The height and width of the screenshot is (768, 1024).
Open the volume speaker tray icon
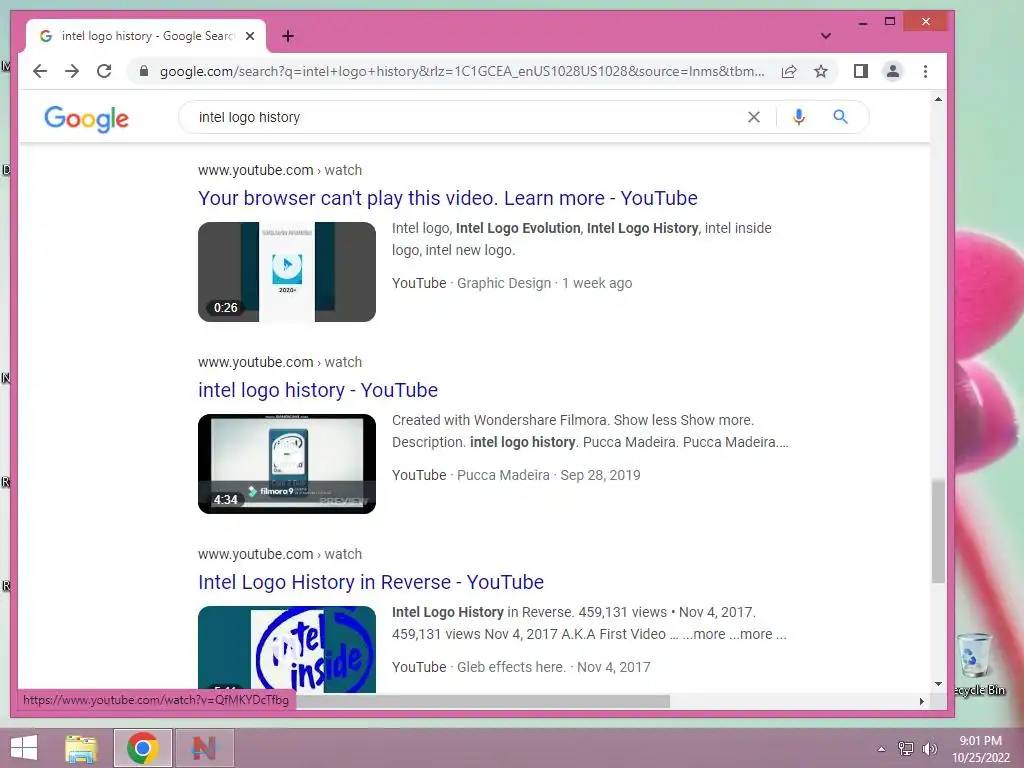(x=930, y=748)
